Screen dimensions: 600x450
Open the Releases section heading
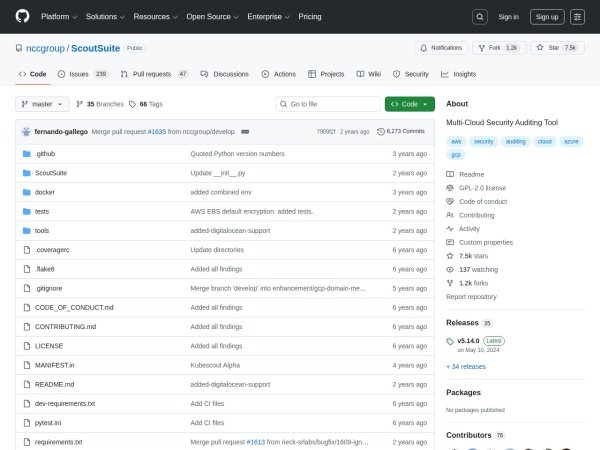pos(462,323)
